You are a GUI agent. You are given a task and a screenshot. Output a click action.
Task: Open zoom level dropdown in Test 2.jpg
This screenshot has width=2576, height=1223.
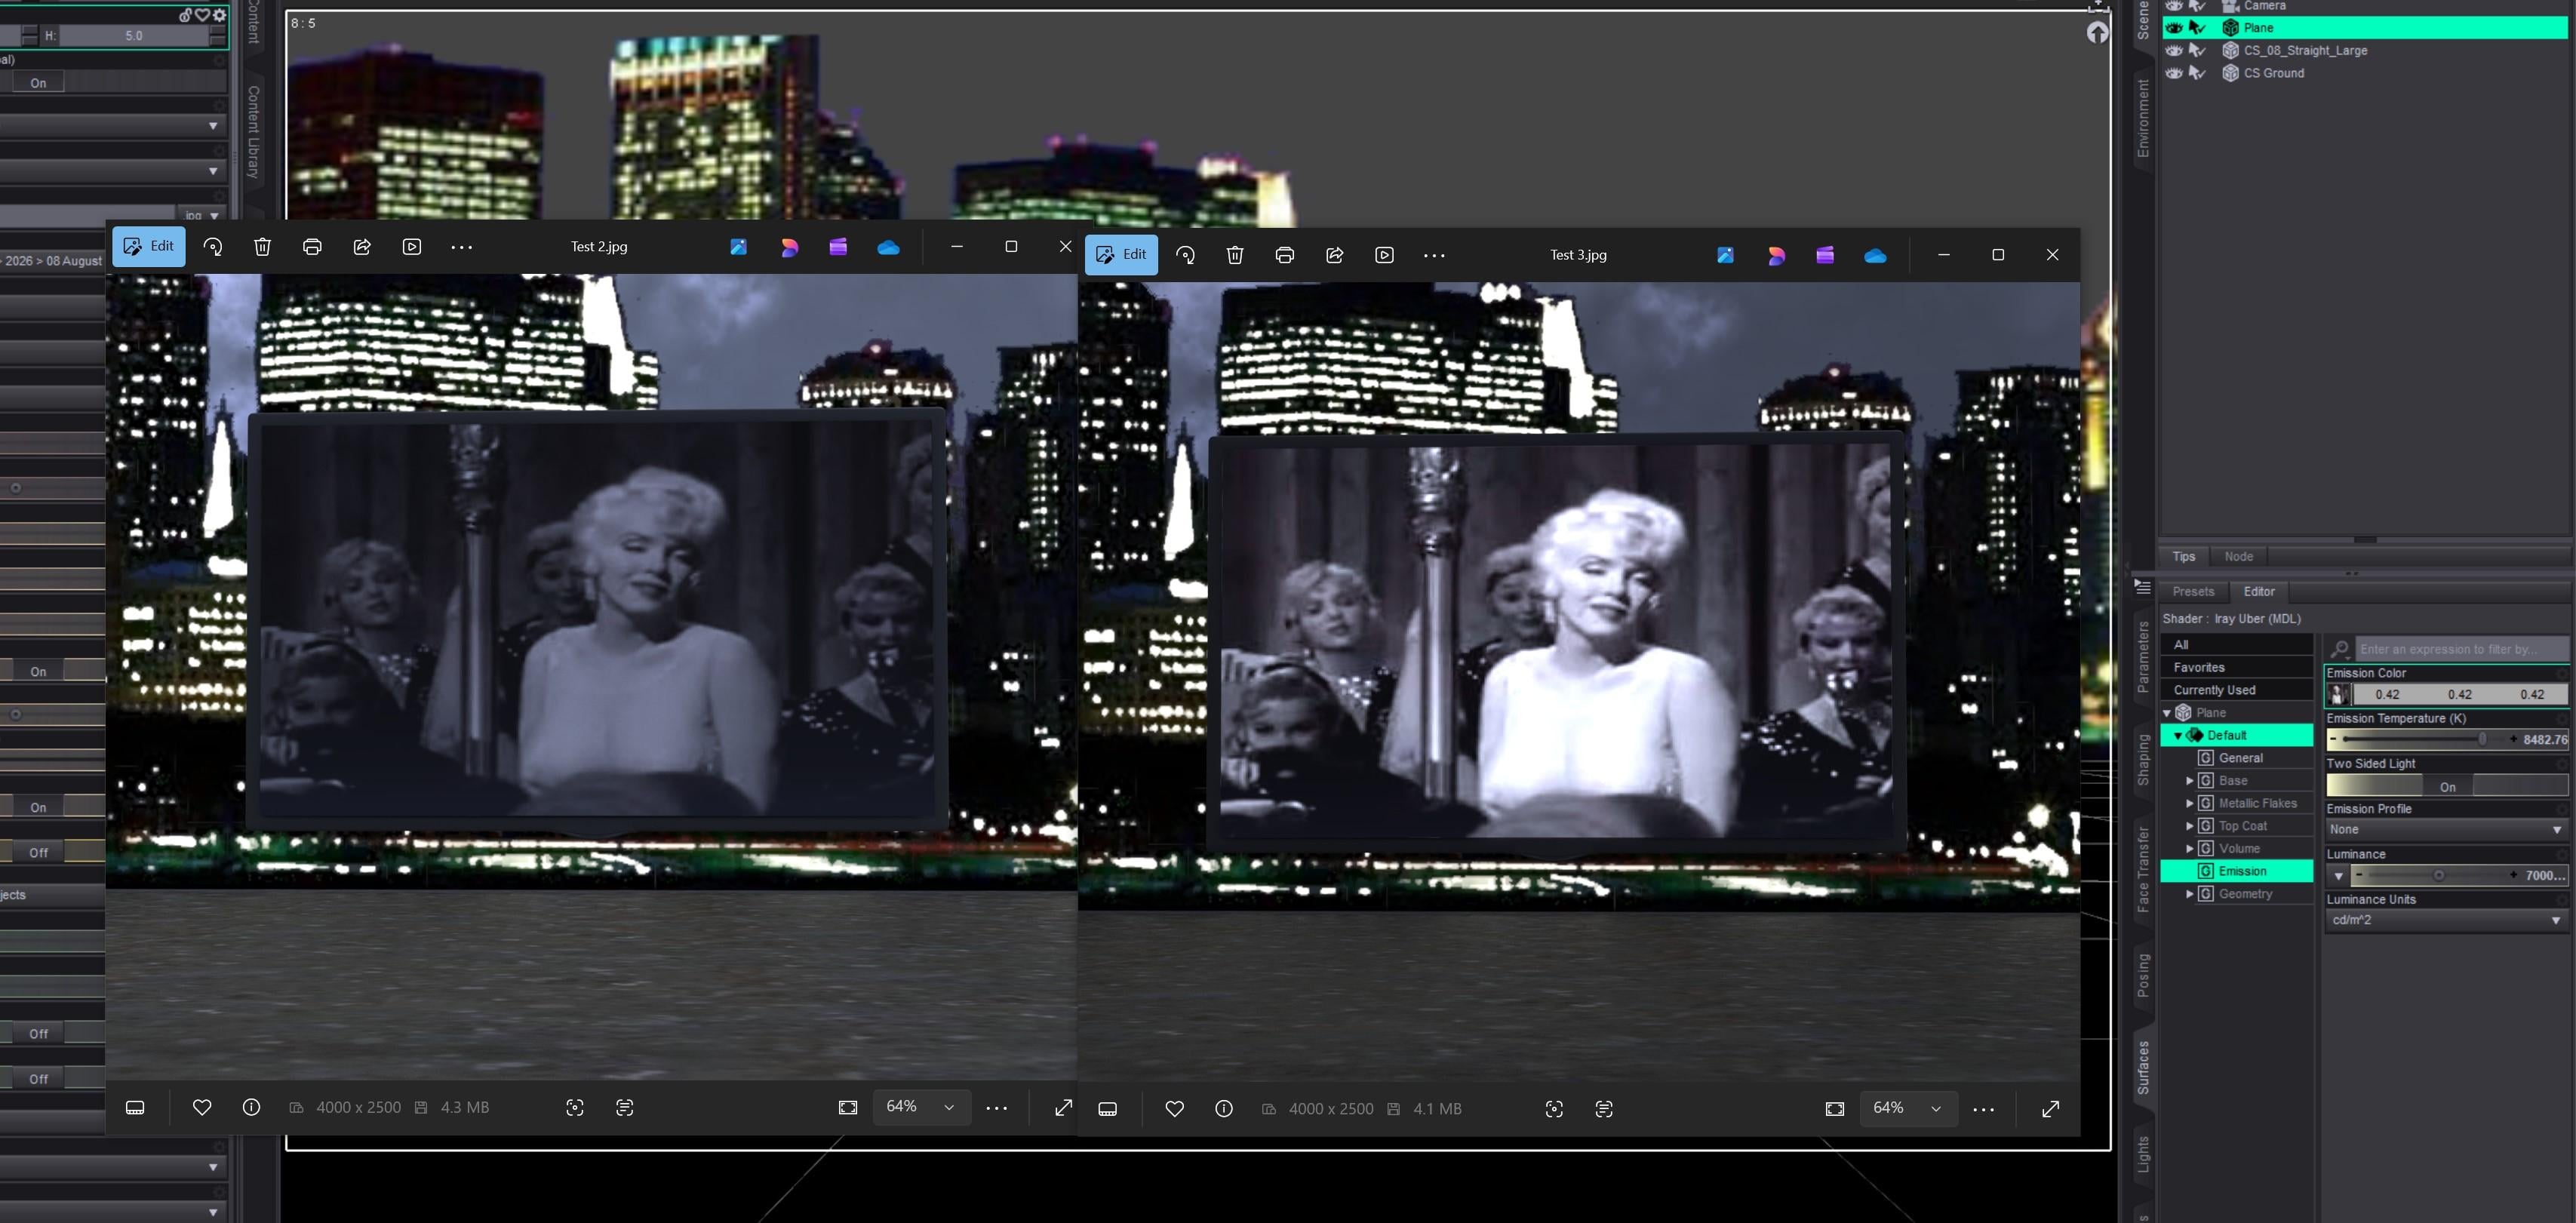click(x=921, y=1107)
